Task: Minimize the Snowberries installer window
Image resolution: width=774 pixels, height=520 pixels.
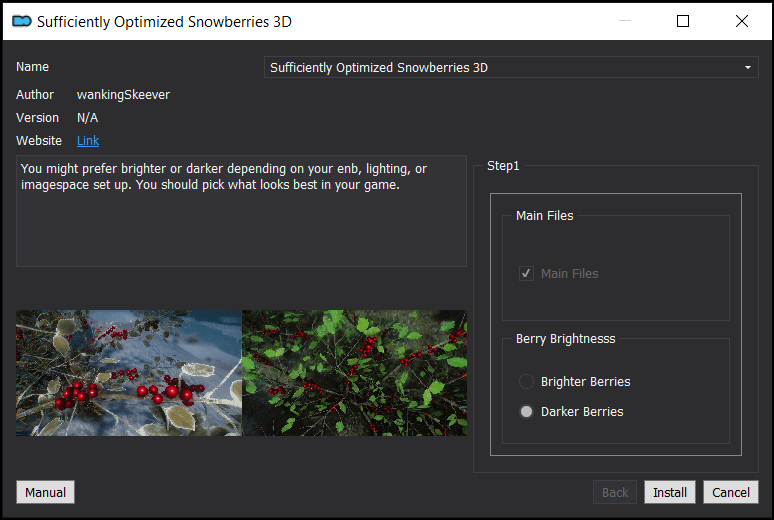Action: (625, 21)
